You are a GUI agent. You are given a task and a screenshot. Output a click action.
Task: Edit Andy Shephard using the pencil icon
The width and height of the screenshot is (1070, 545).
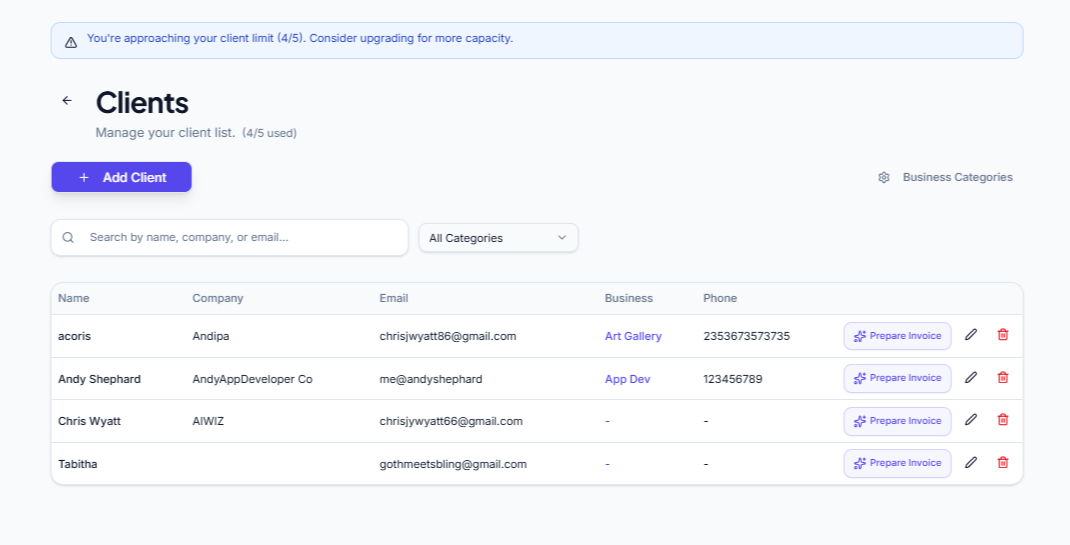[970, 378]
